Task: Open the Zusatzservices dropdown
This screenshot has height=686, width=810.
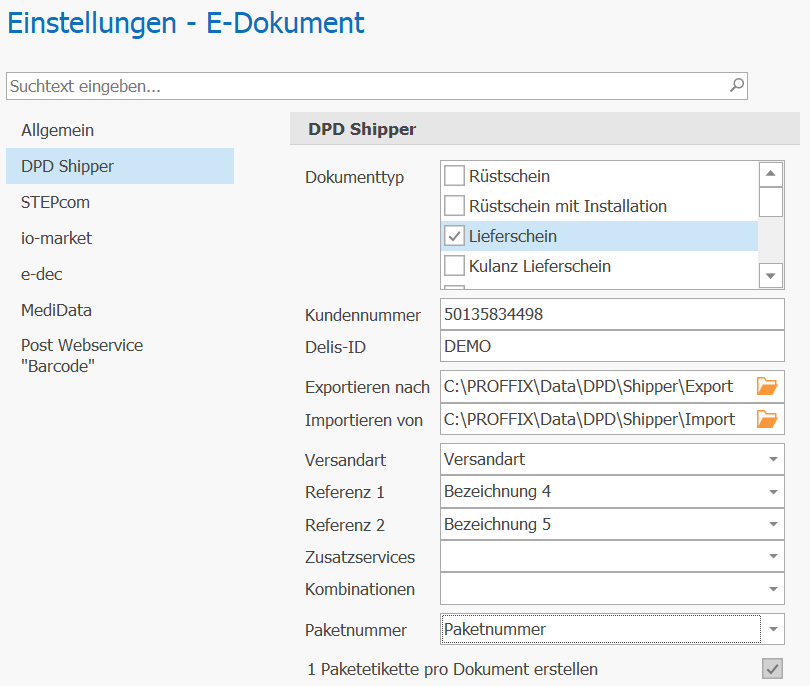Action: [773, 556]
